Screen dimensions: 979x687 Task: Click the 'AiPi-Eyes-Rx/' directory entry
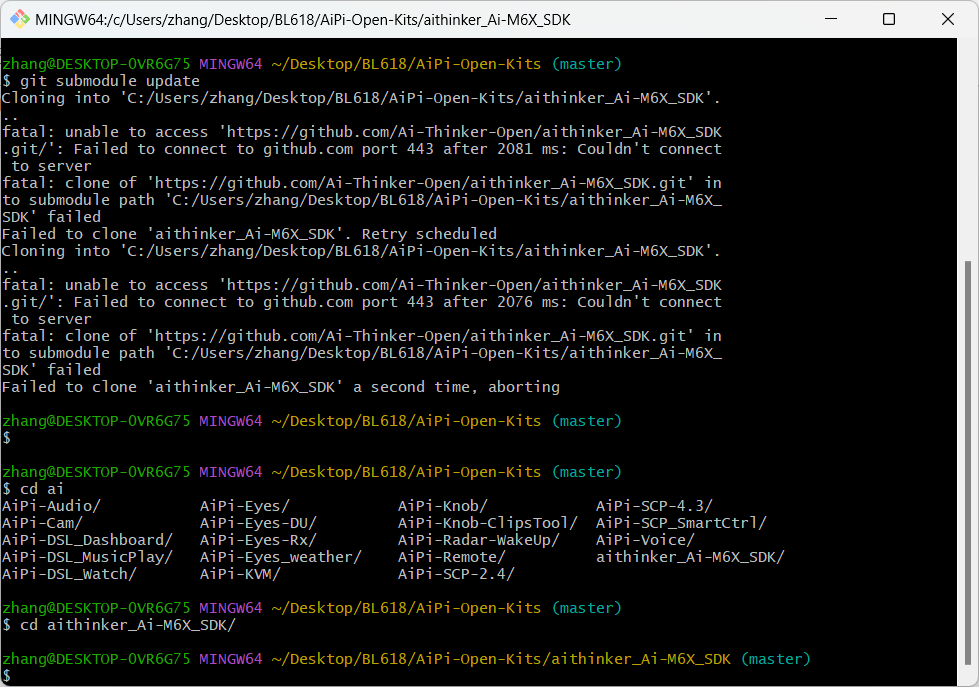point(258,540)
